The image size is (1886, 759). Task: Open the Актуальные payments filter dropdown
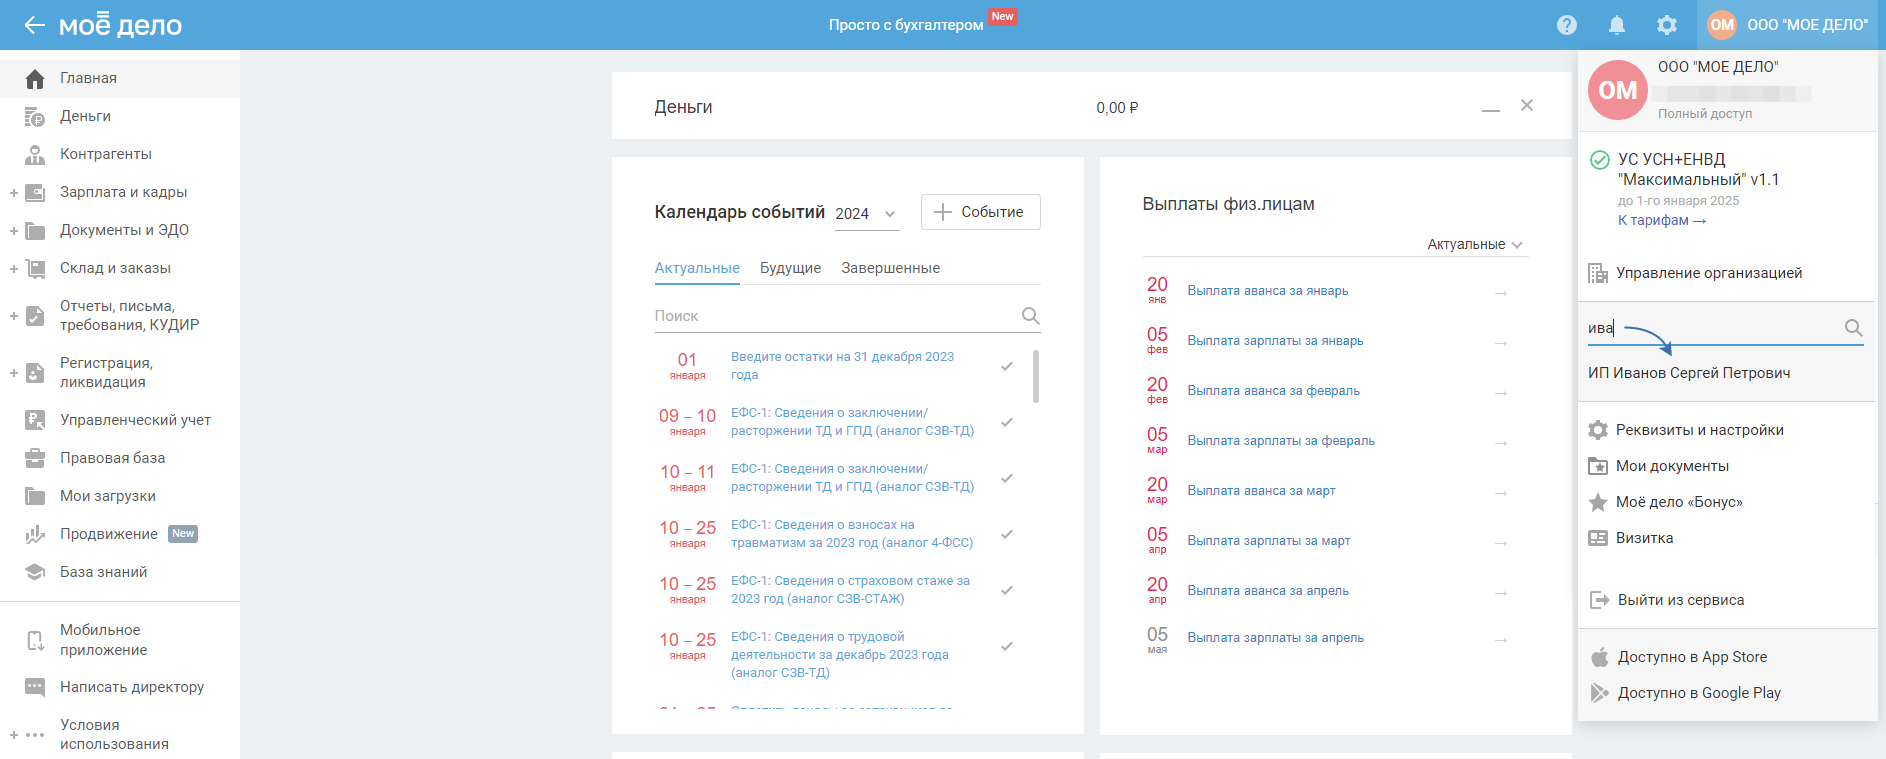pyautogui.click(x=1475, y=244)
